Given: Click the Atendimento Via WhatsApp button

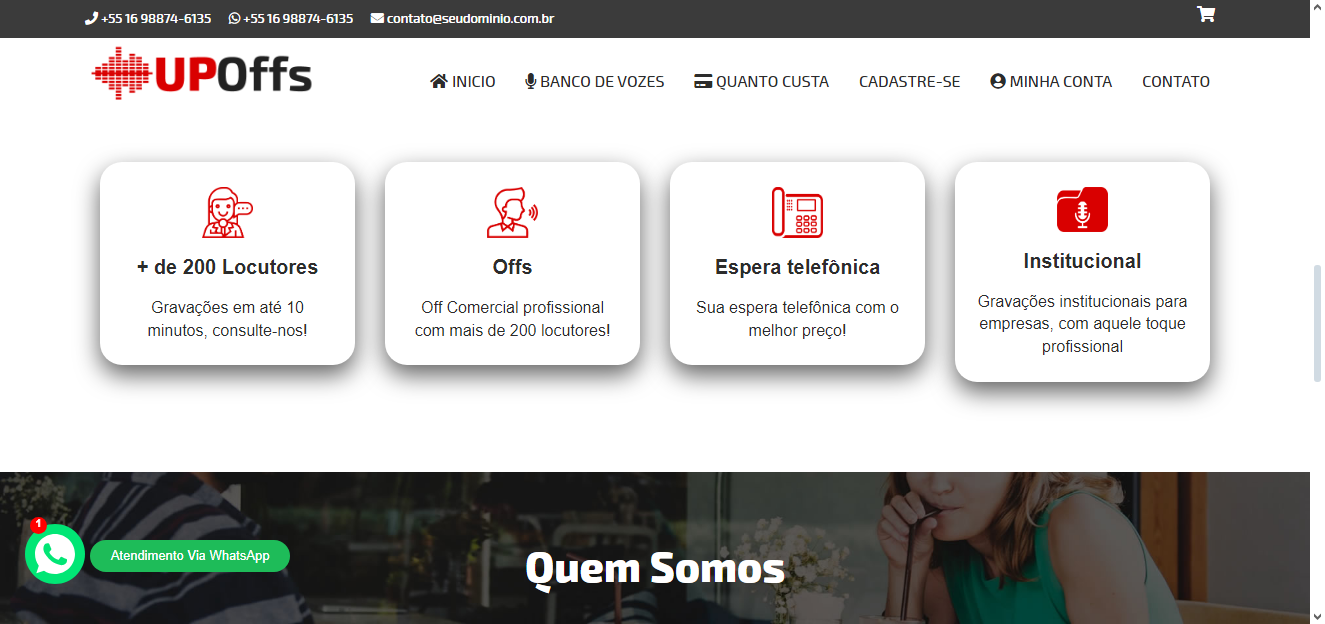Looking at the screenshot, I should [190, 556].
